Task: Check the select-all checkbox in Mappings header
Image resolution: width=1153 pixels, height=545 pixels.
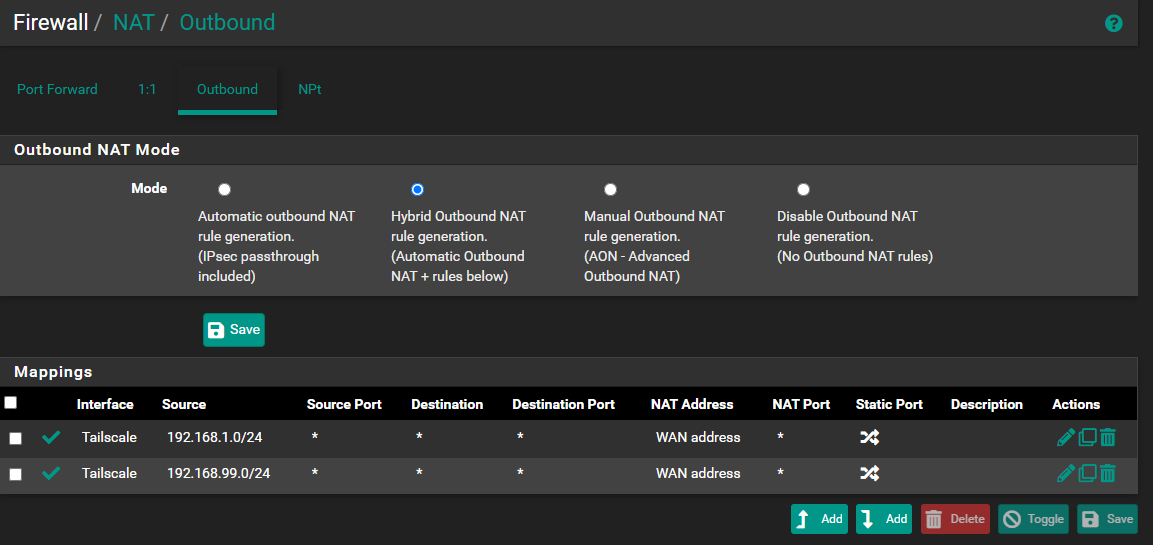Action: pyautogui.click(x=11, y=403)
